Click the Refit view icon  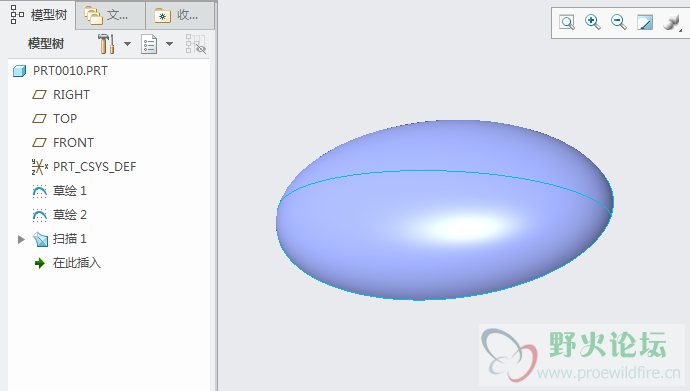click(567, 22)
